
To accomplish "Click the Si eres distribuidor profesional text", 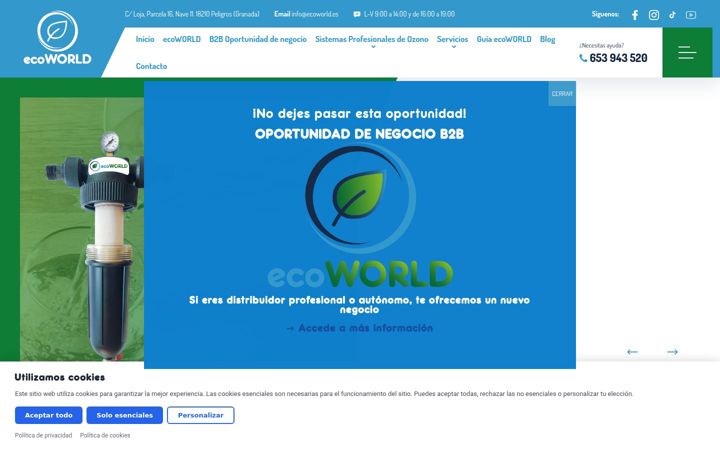I will [x=360, y=305].
